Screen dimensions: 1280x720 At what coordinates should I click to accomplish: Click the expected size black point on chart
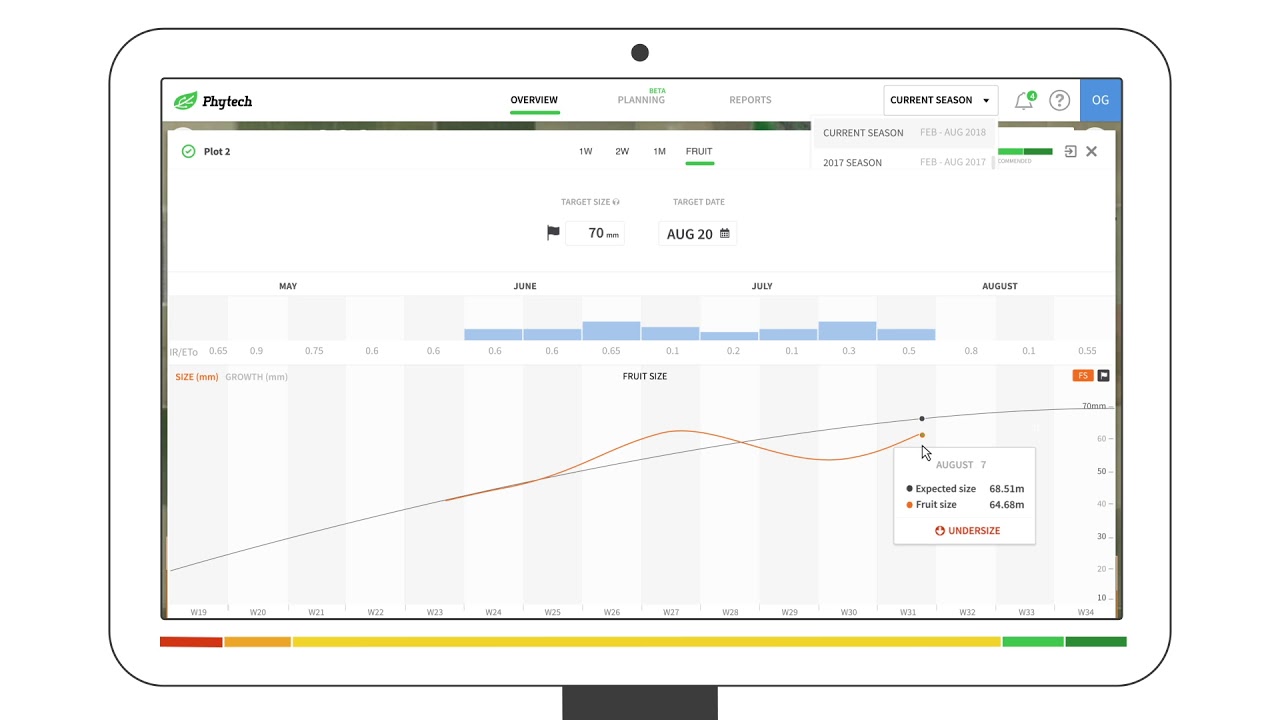click(922, 418)
